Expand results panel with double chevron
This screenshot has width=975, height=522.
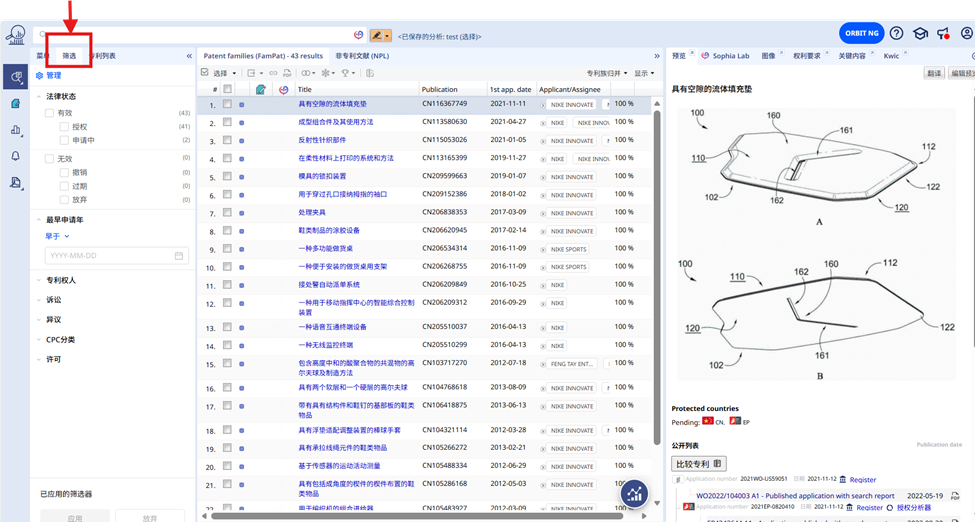click(657, 56)
